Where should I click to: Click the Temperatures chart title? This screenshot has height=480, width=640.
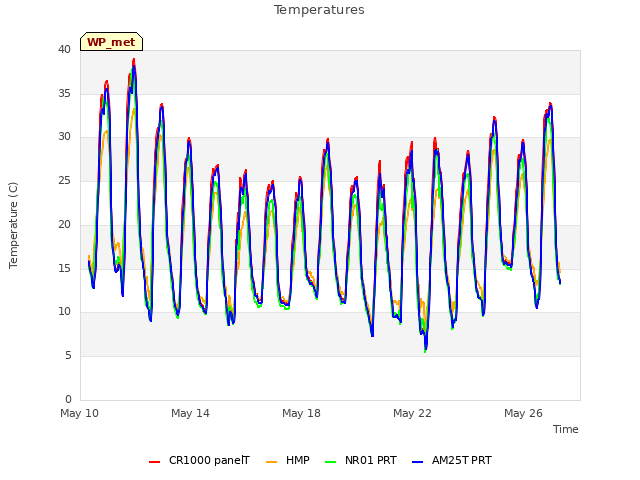[319, 10]
